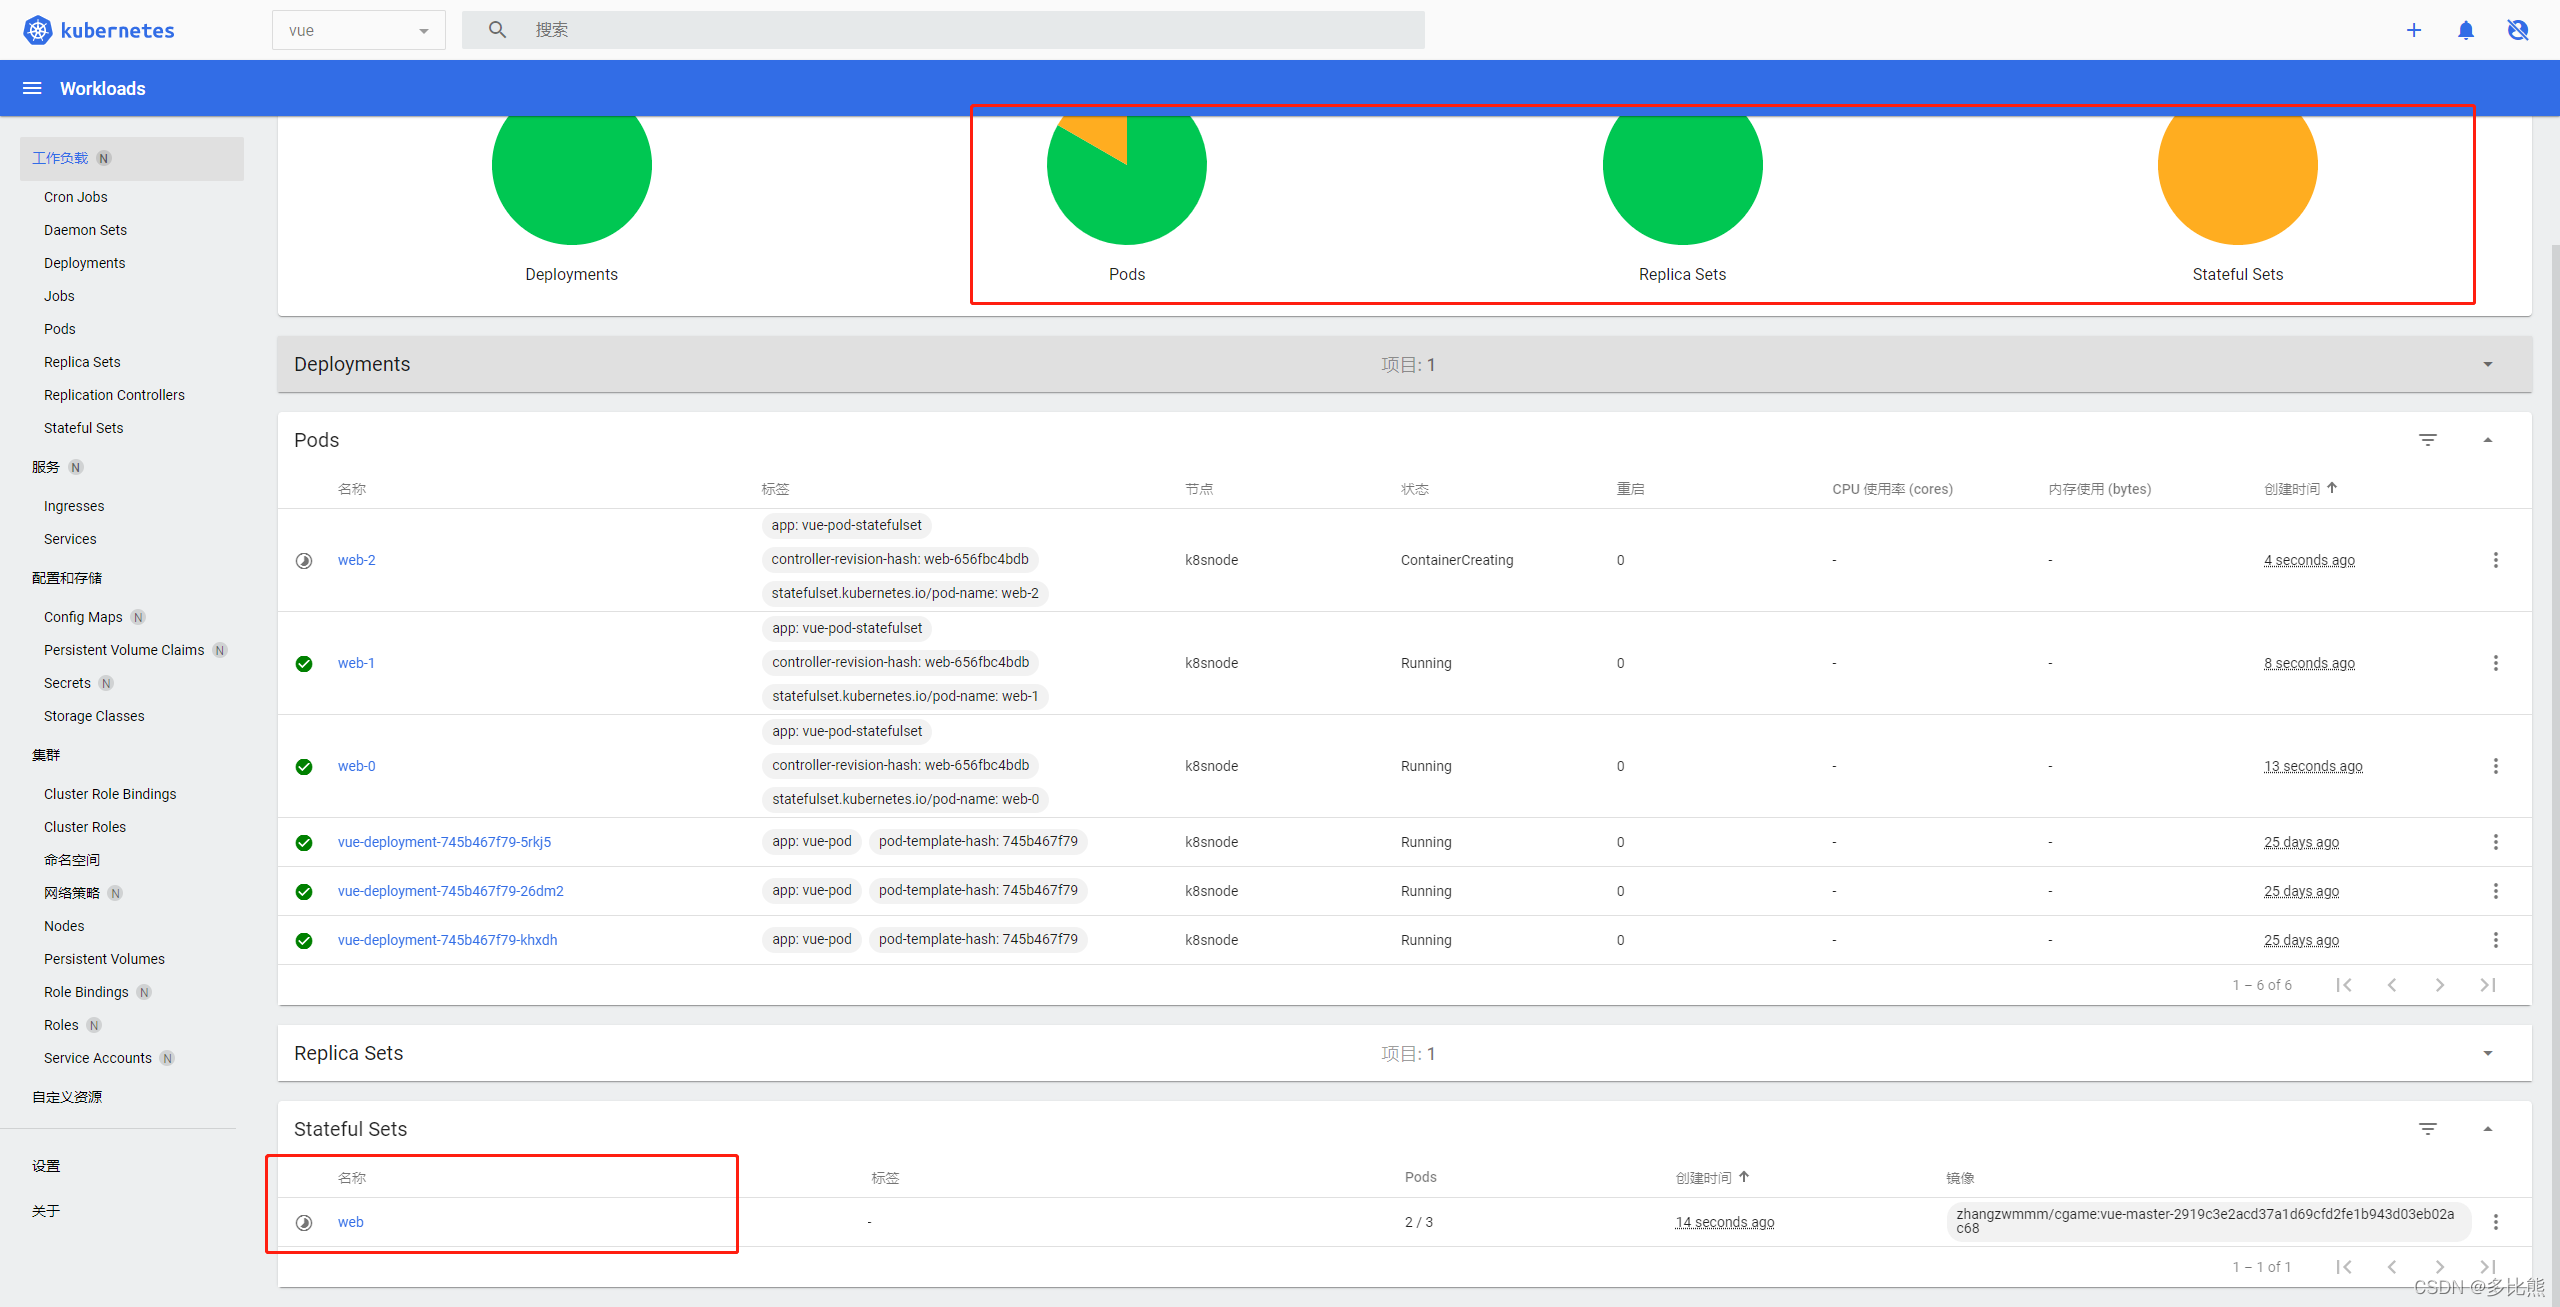Click running status icon of web-0 pod

(x=304, y=767)
